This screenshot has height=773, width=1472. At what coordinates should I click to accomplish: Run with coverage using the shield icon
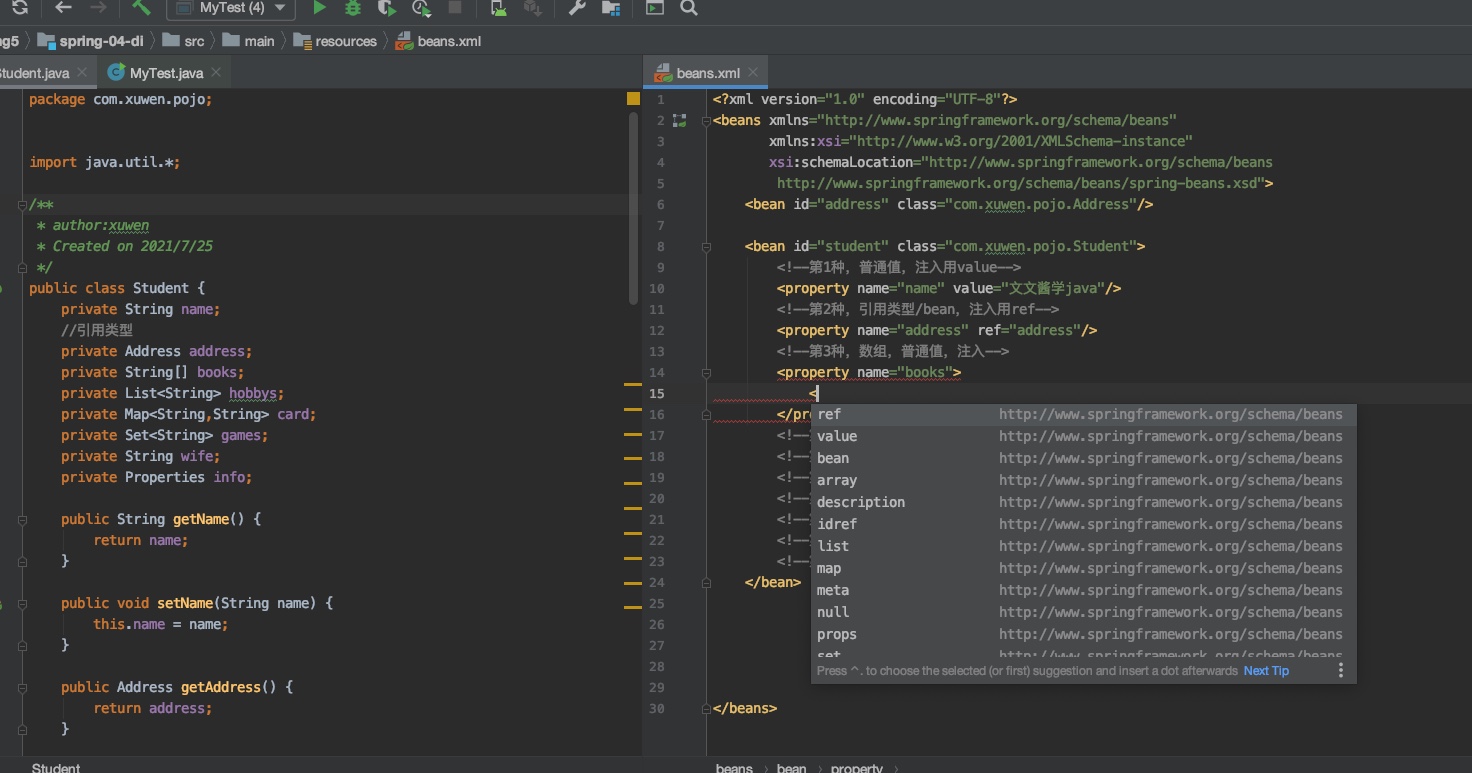(x=386, y=8)
